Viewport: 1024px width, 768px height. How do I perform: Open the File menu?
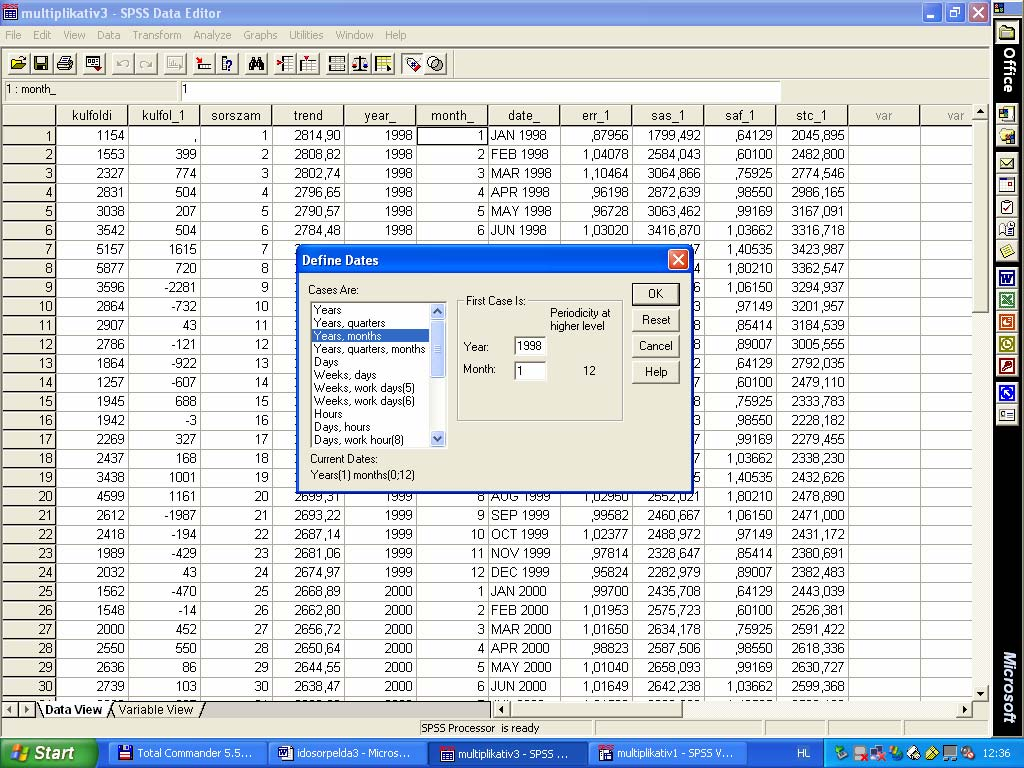tap(13, 35)
